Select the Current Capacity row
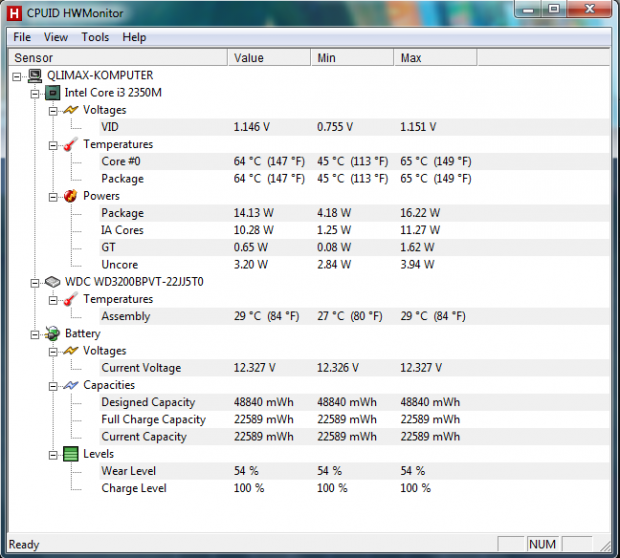Image resolution: width=620 pixels, height=558 pixels. [x=354, y=437]
